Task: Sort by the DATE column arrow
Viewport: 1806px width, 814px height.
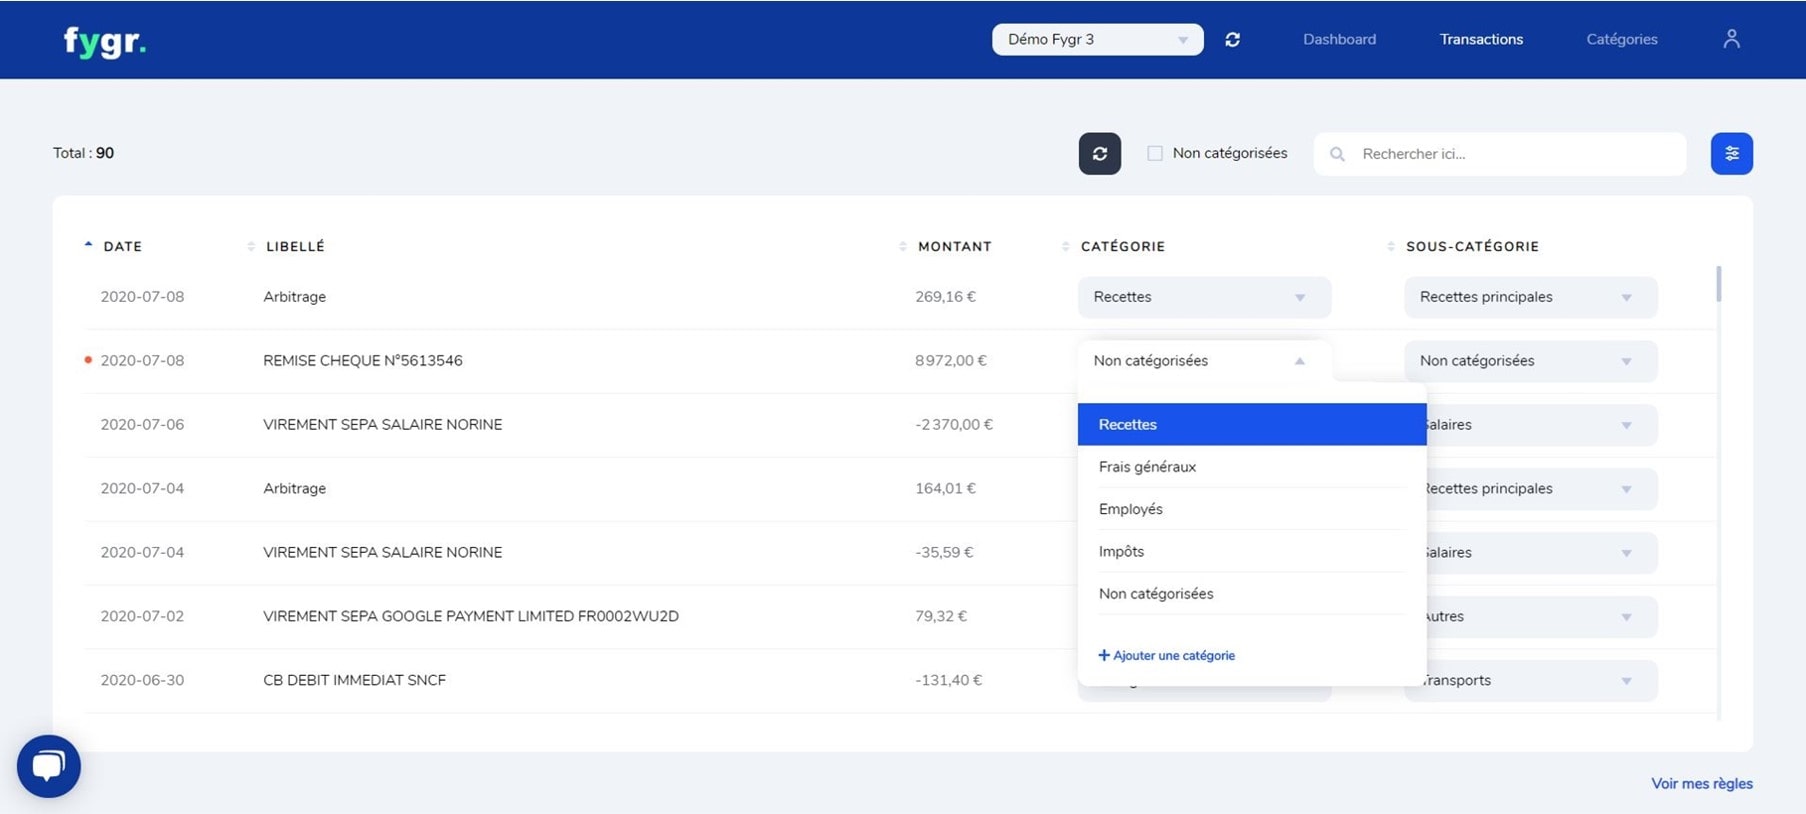Action: pos(89,245)
